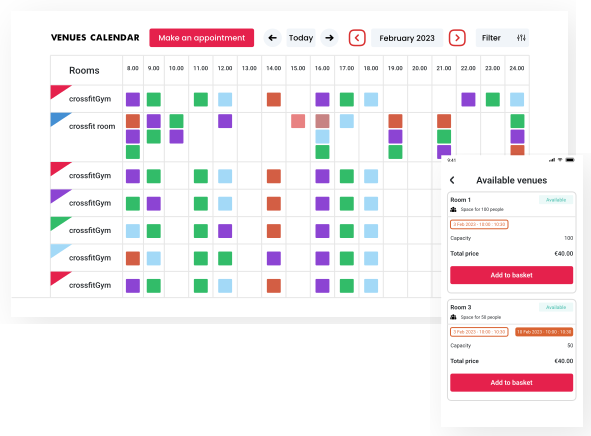
Task: Open light blue 8.00 booking in green-flag row
Action: click(133, 231)
